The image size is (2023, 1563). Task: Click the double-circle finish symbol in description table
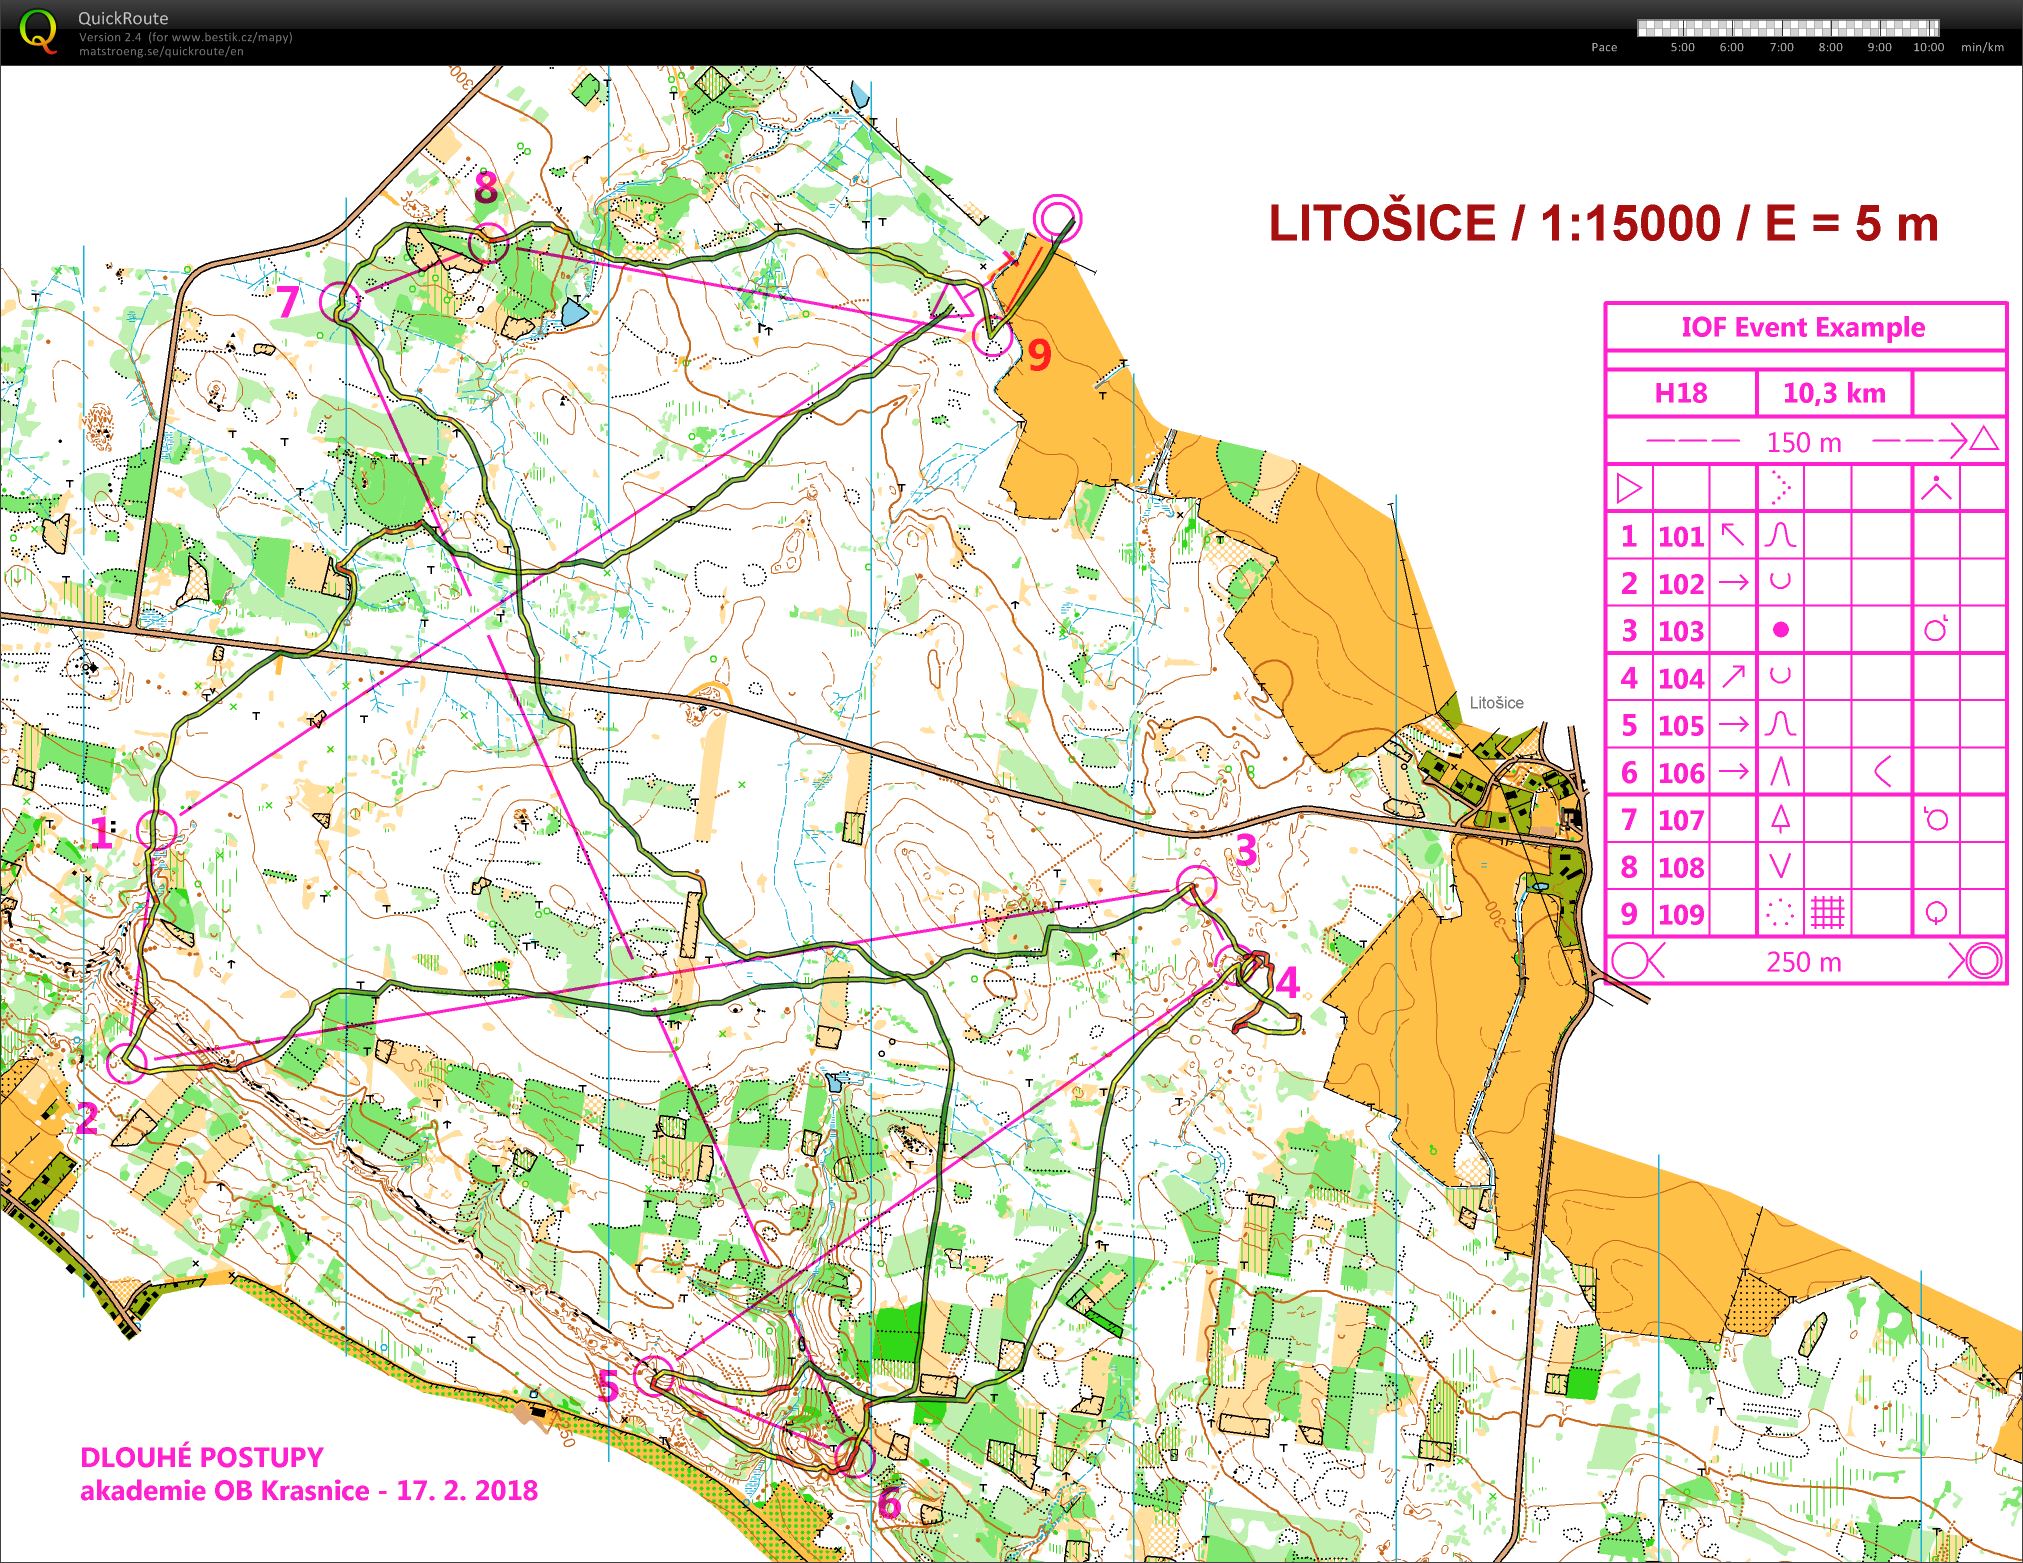(1983, 961)
